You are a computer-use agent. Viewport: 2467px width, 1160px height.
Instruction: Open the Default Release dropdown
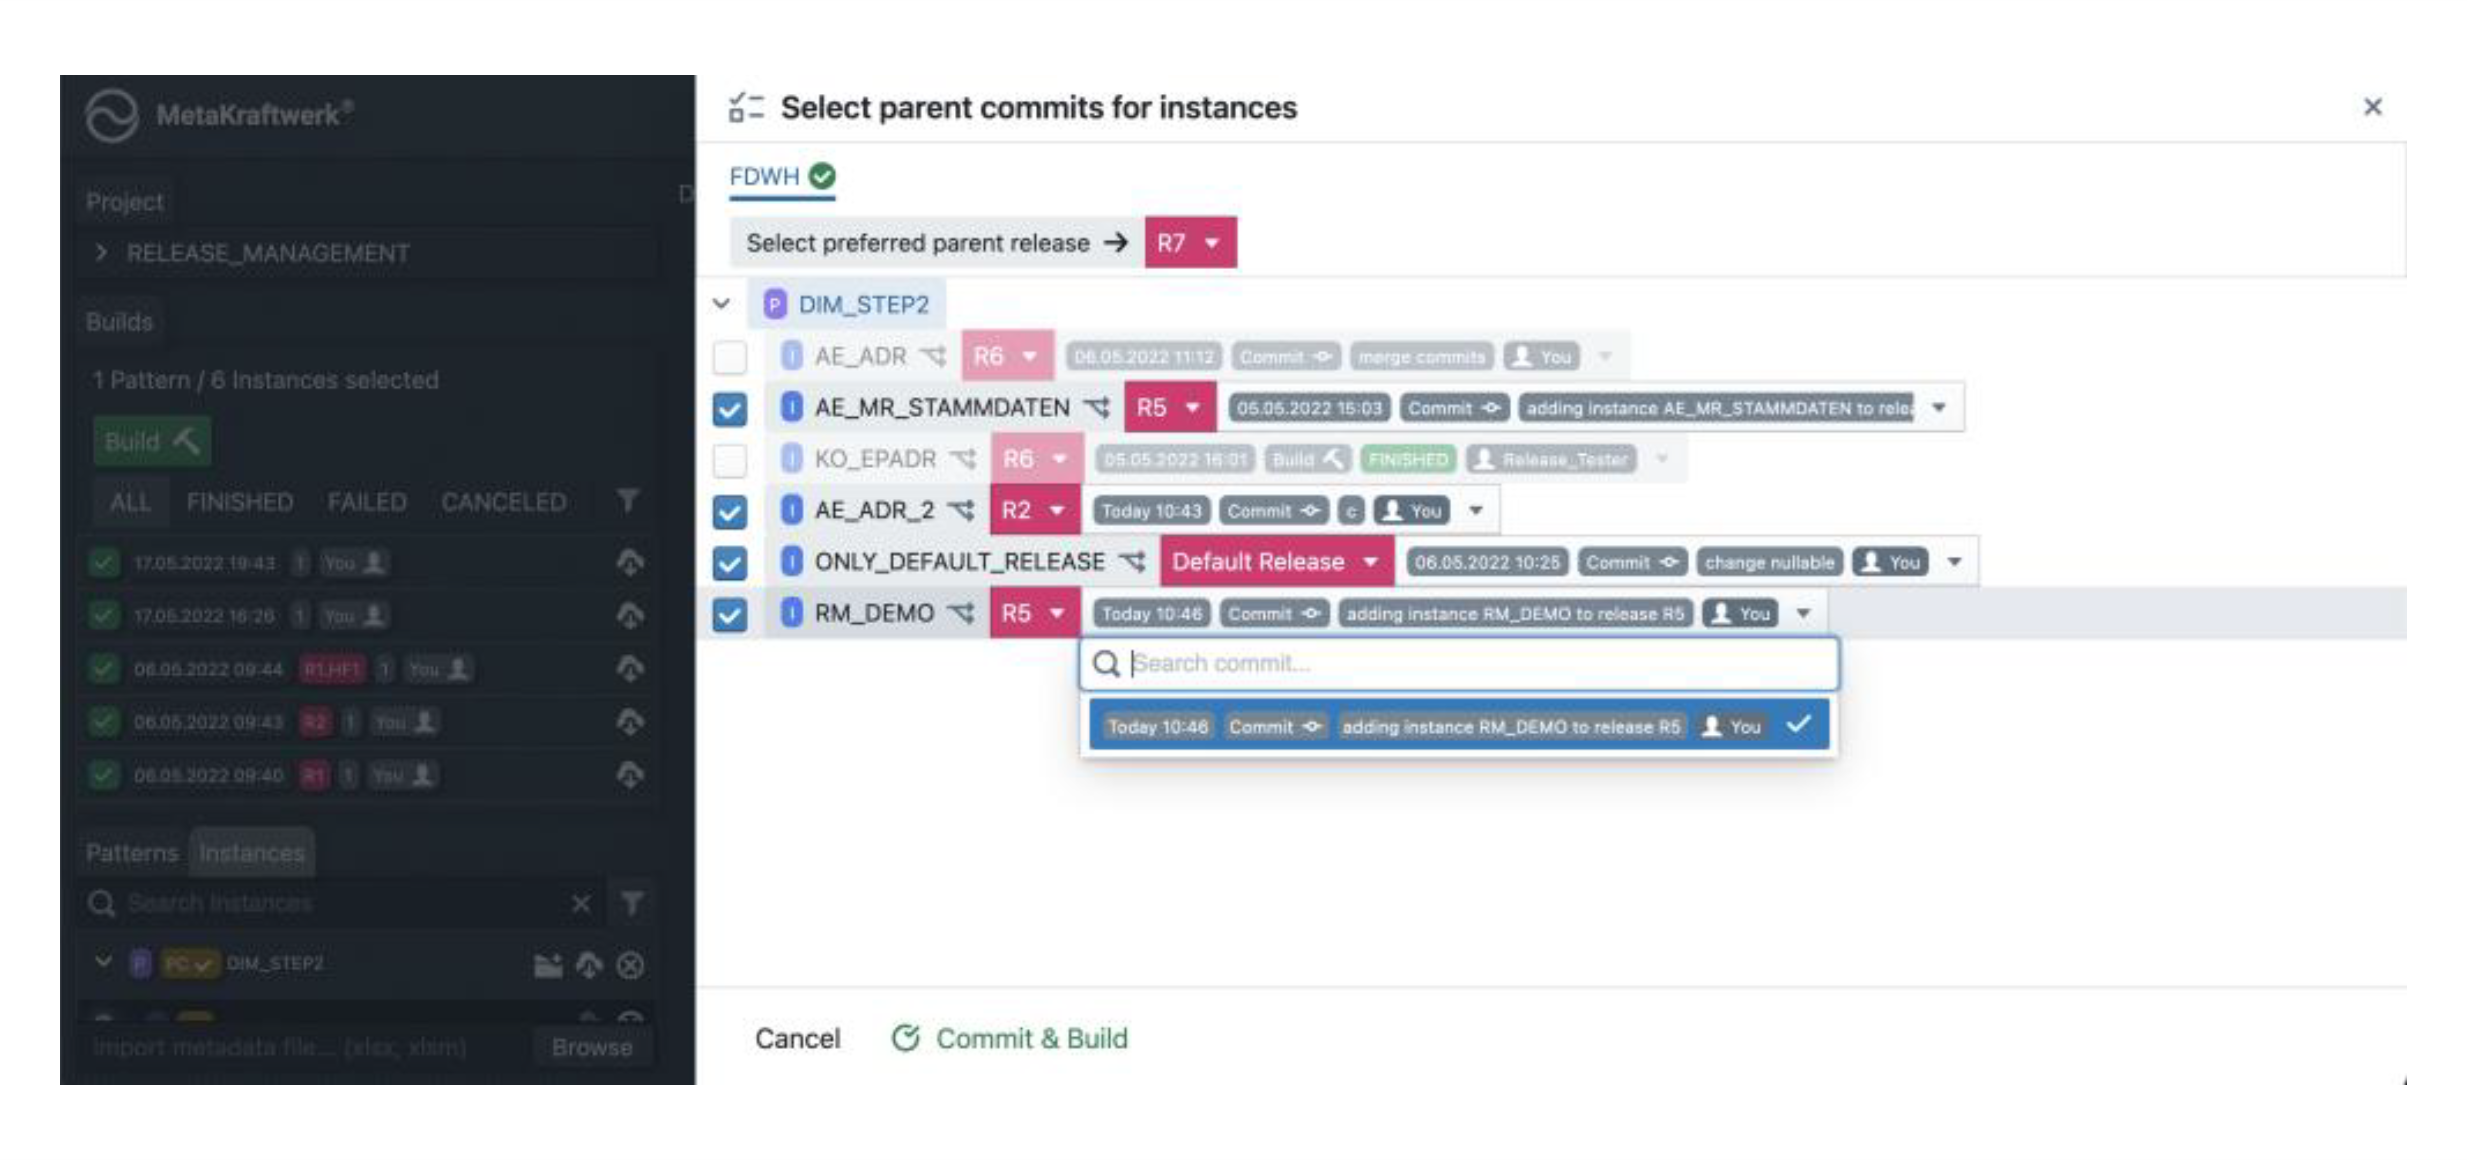point(1275,562)
